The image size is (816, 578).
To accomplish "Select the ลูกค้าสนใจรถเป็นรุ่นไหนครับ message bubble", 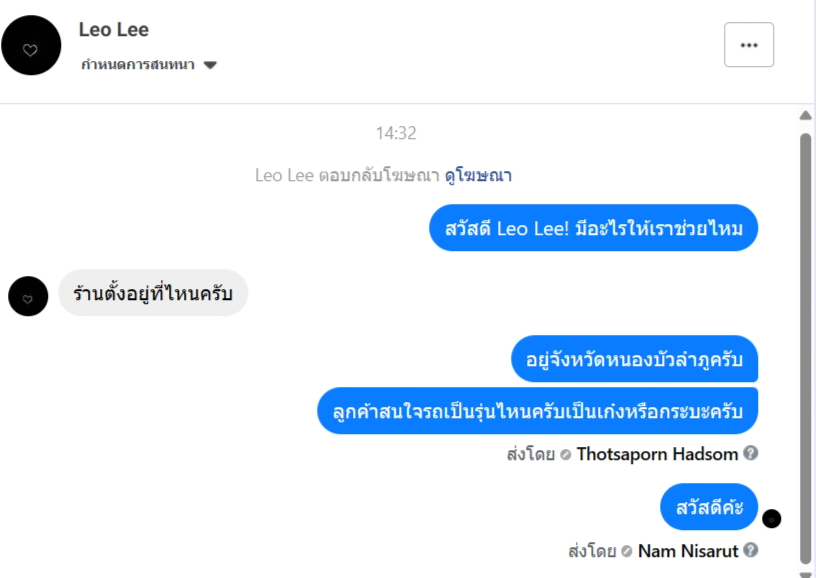I will click(x=537, y=410).
